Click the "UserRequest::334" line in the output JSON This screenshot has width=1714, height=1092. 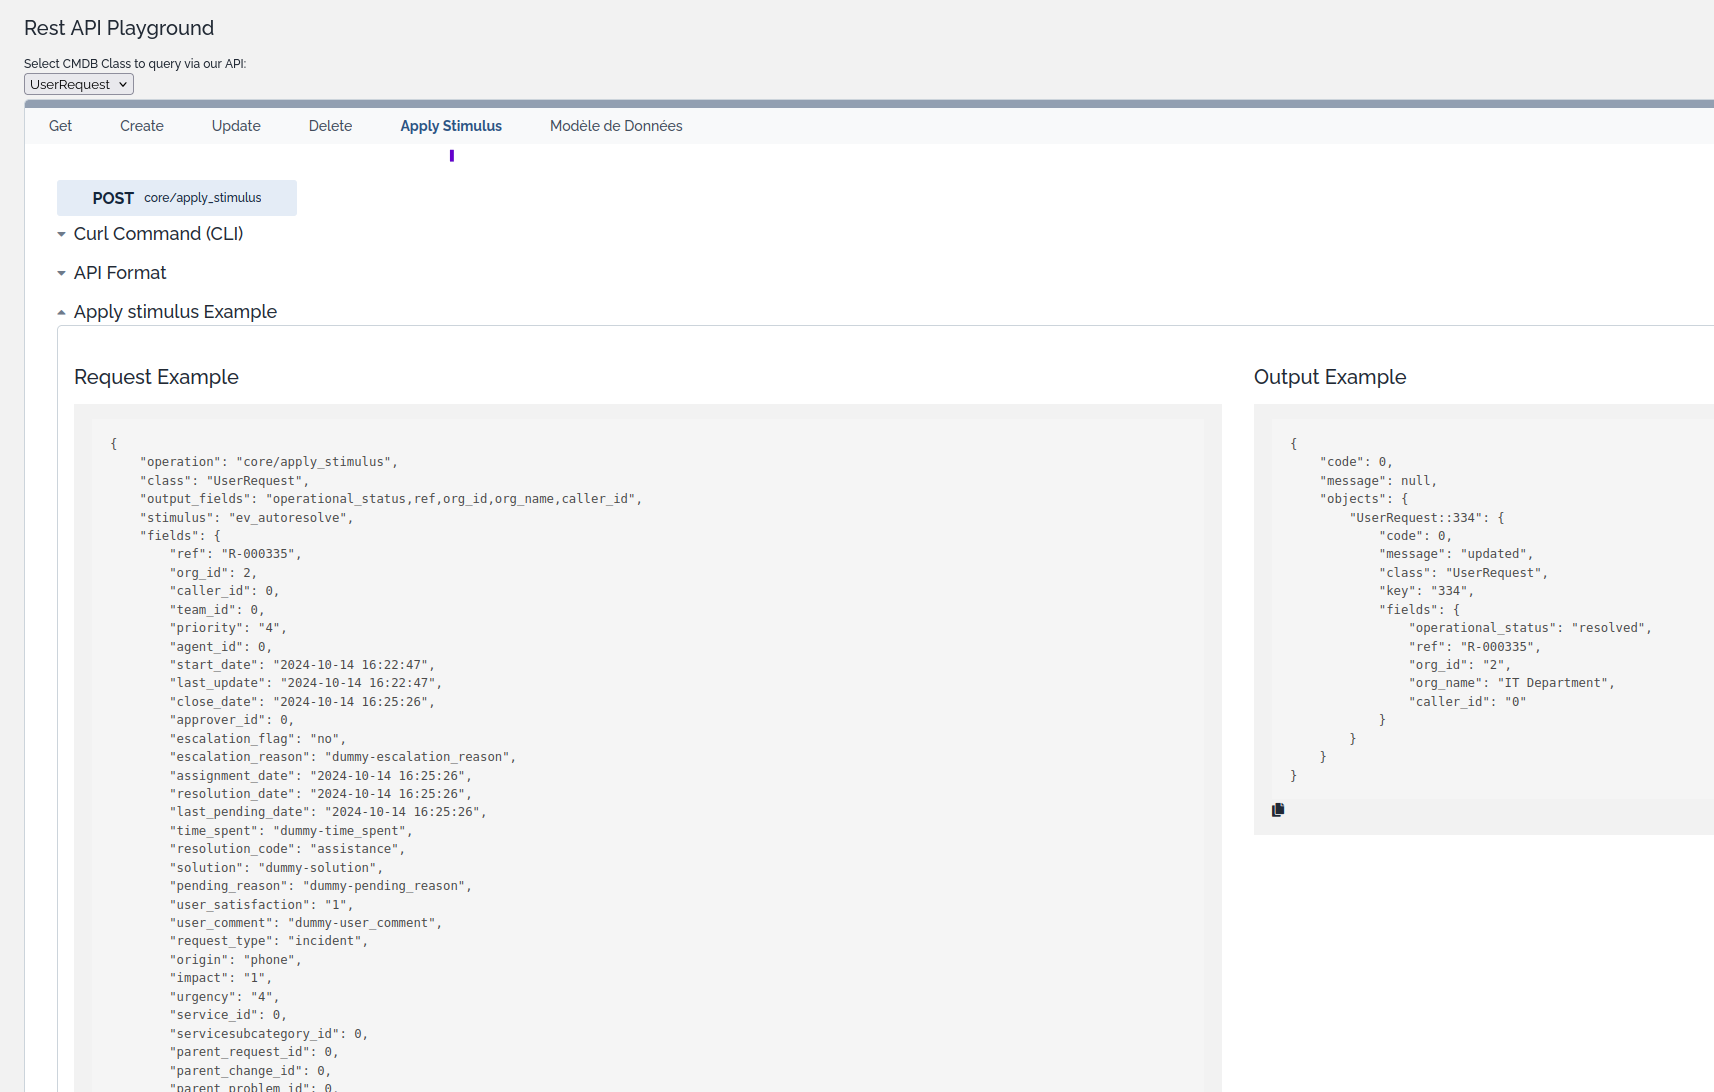[1426, 518]
